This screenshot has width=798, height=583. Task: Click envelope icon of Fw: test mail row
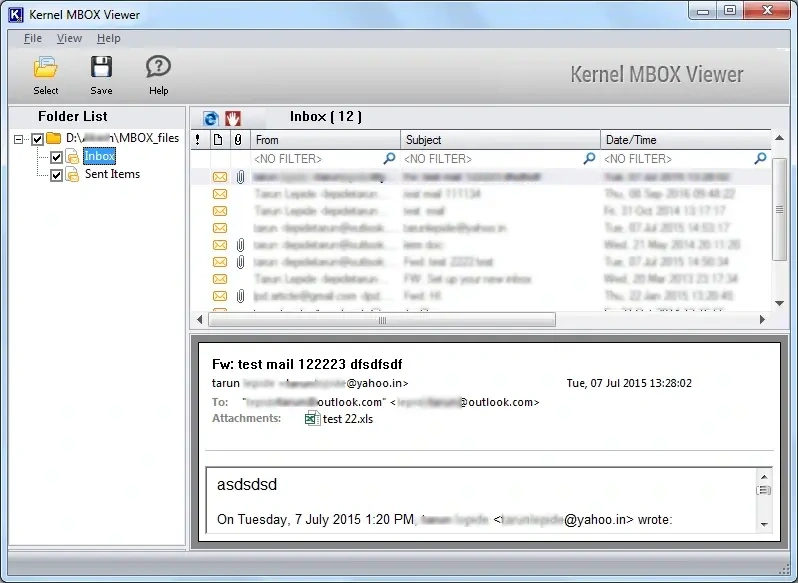tap(220, 177)
